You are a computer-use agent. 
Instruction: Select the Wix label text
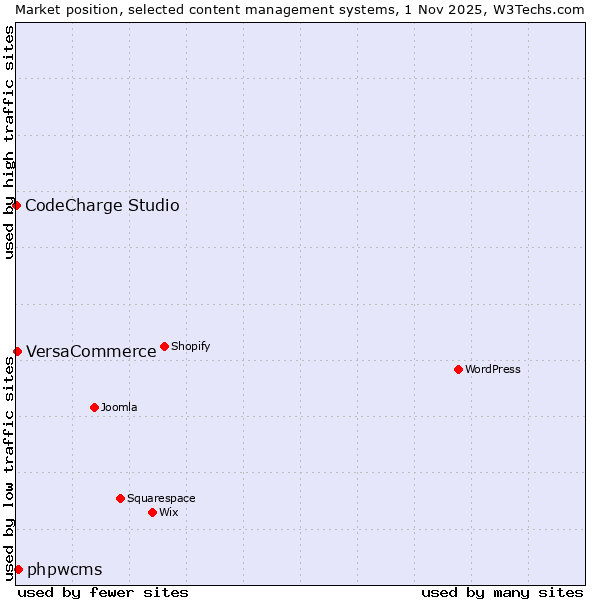coord(169,512)
